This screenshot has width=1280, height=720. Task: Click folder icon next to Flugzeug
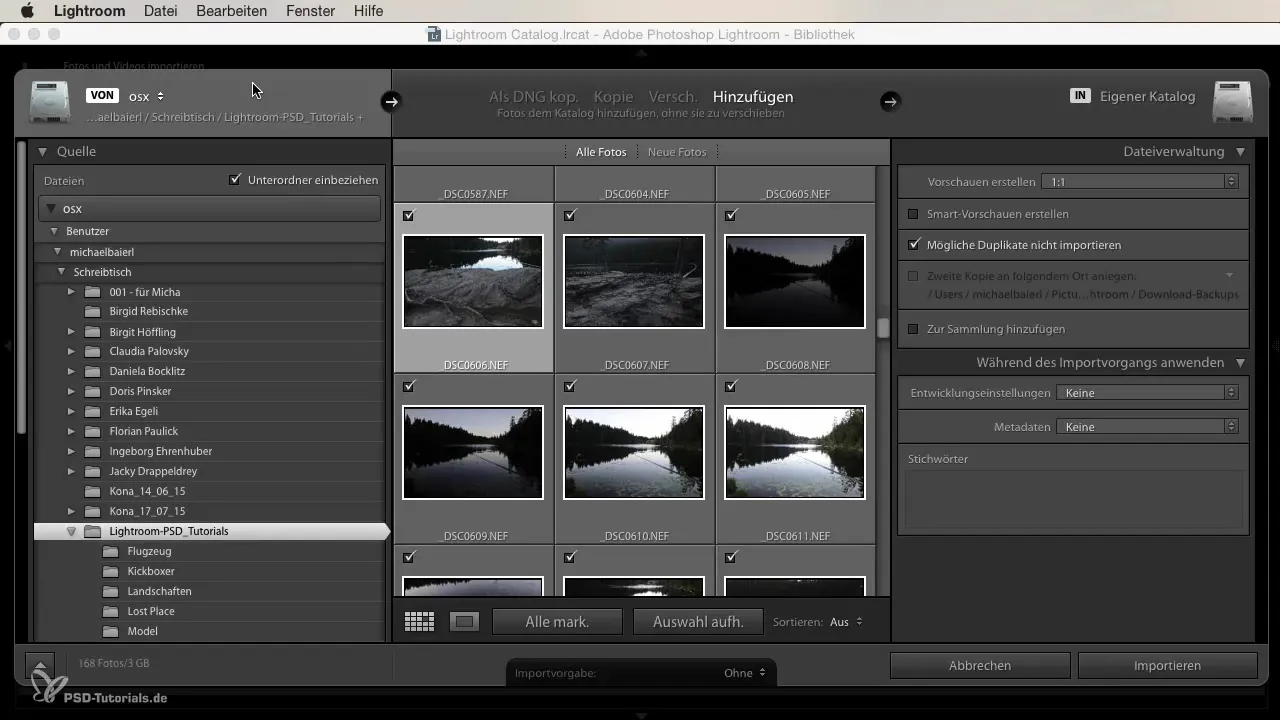pyautogui.click(x=111, y=551)
